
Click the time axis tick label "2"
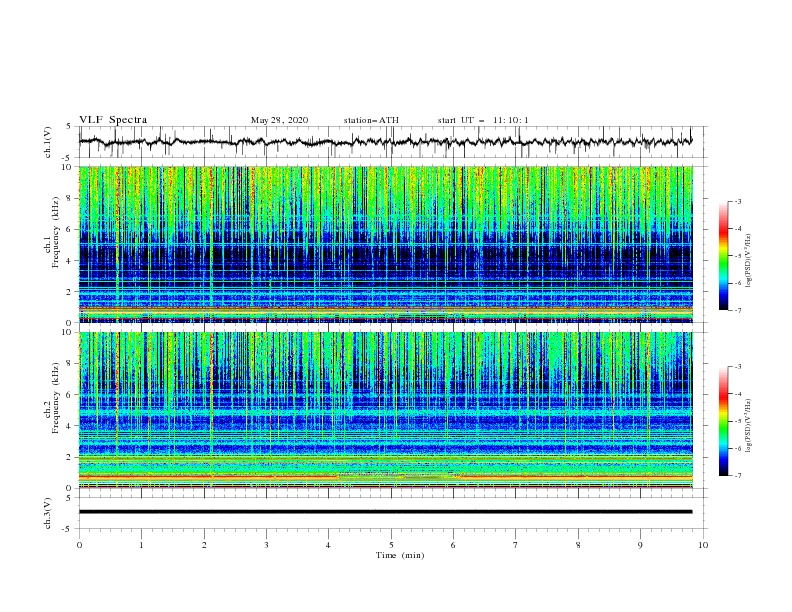pos(204,545)
